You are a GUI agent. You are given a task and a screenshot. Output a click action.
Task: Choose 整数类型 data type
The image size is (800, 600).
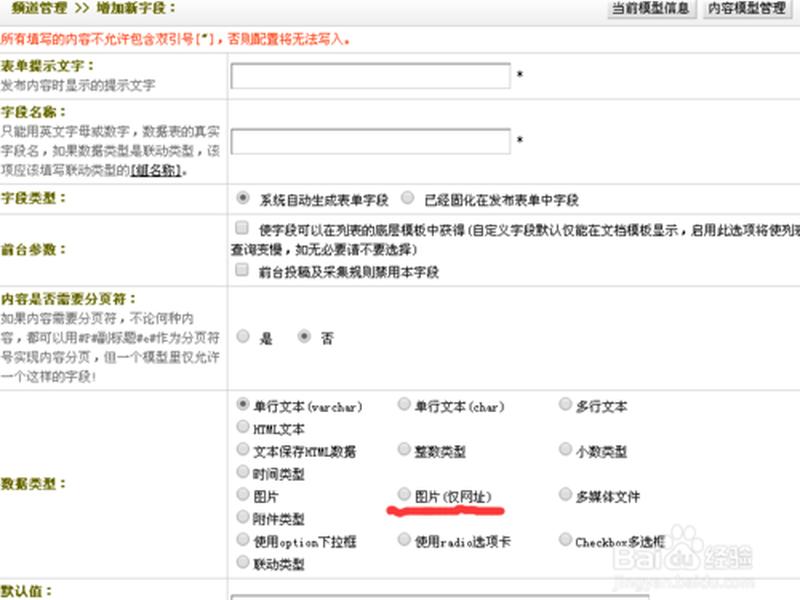coord(404,449)
